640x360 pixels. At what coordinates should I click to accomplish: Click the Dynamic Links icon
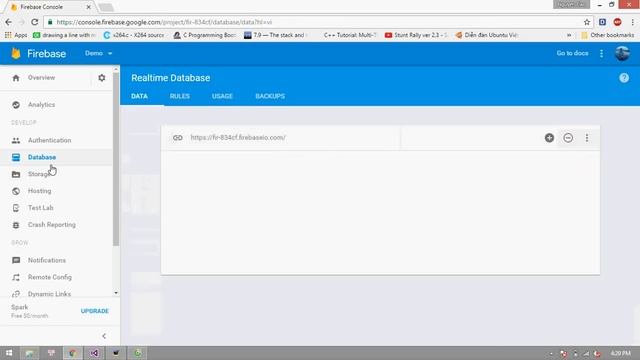(x=16, y=294)
